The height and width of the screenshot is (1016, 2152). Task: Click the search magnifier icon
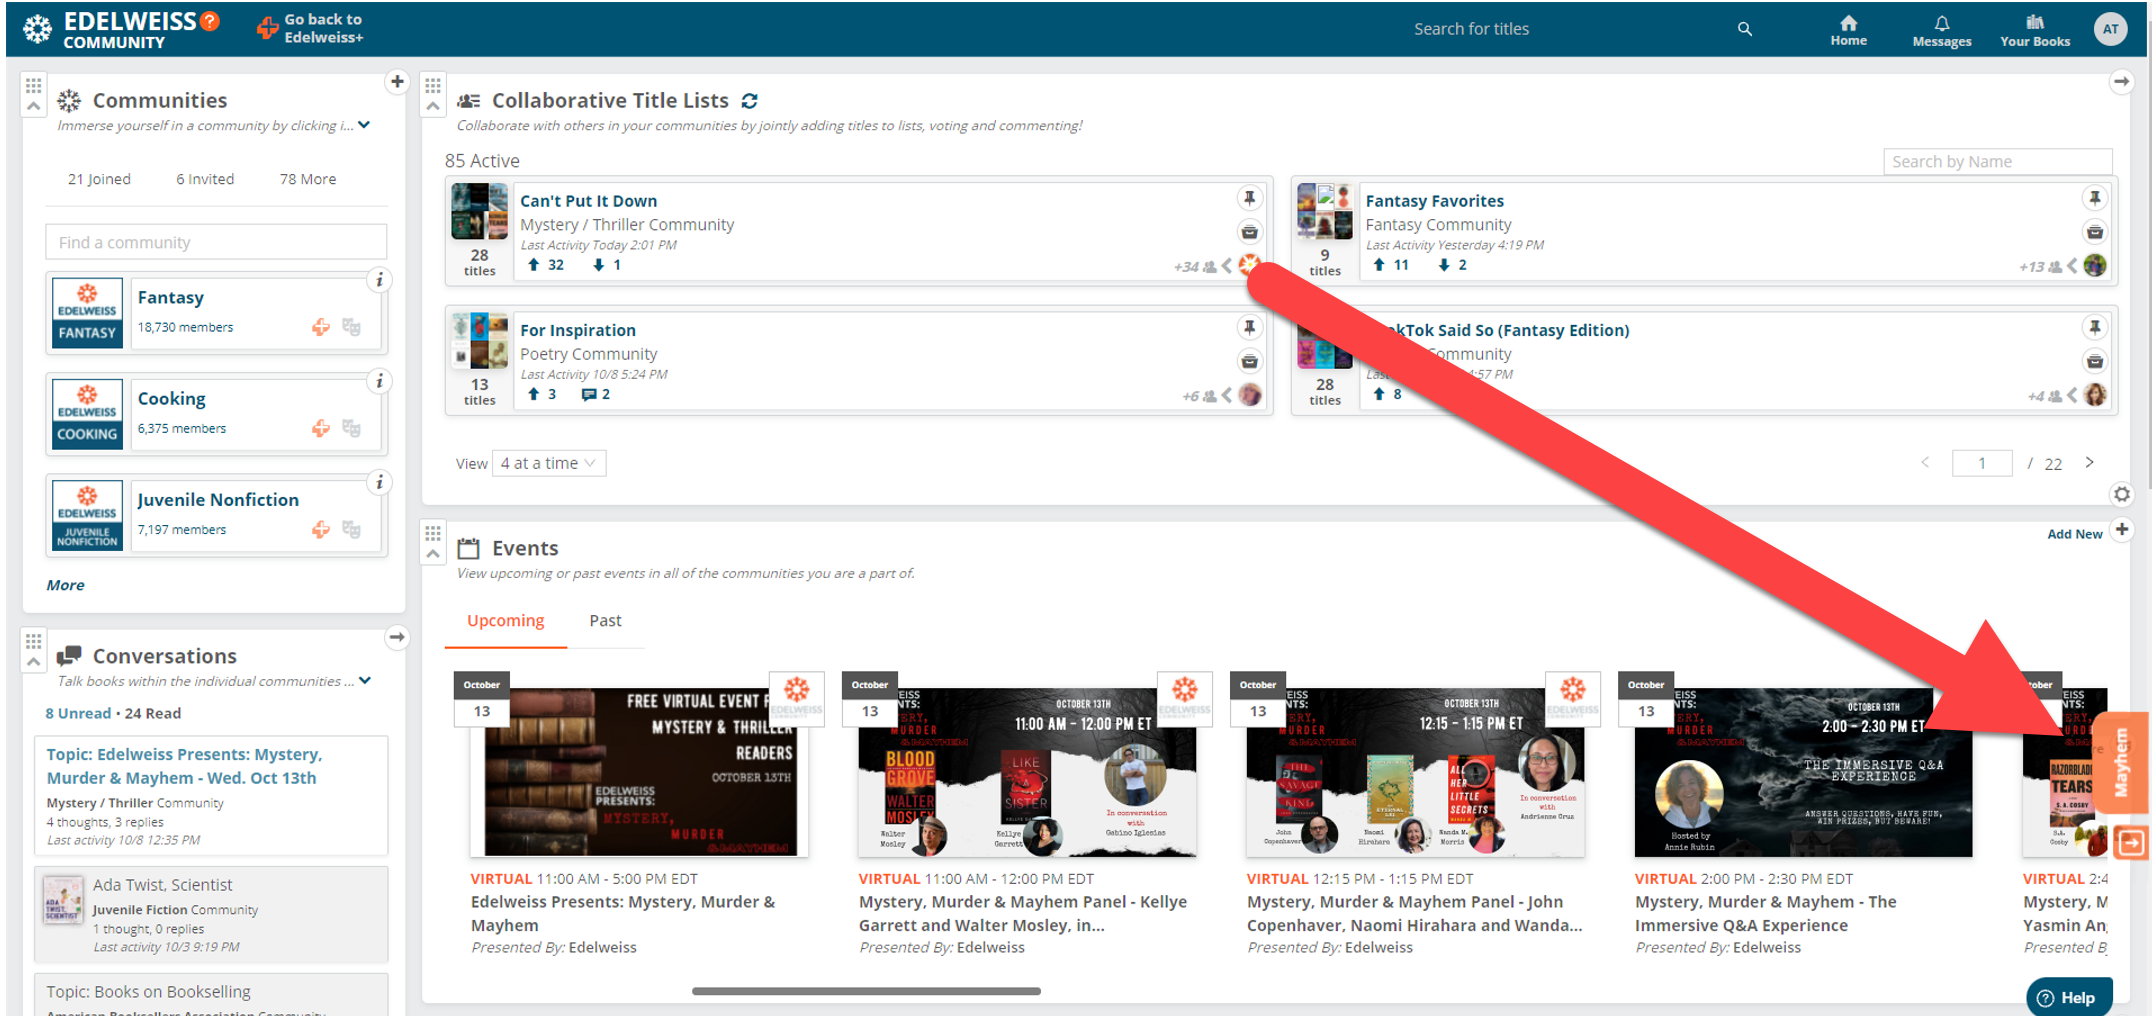pos(1745,29)
